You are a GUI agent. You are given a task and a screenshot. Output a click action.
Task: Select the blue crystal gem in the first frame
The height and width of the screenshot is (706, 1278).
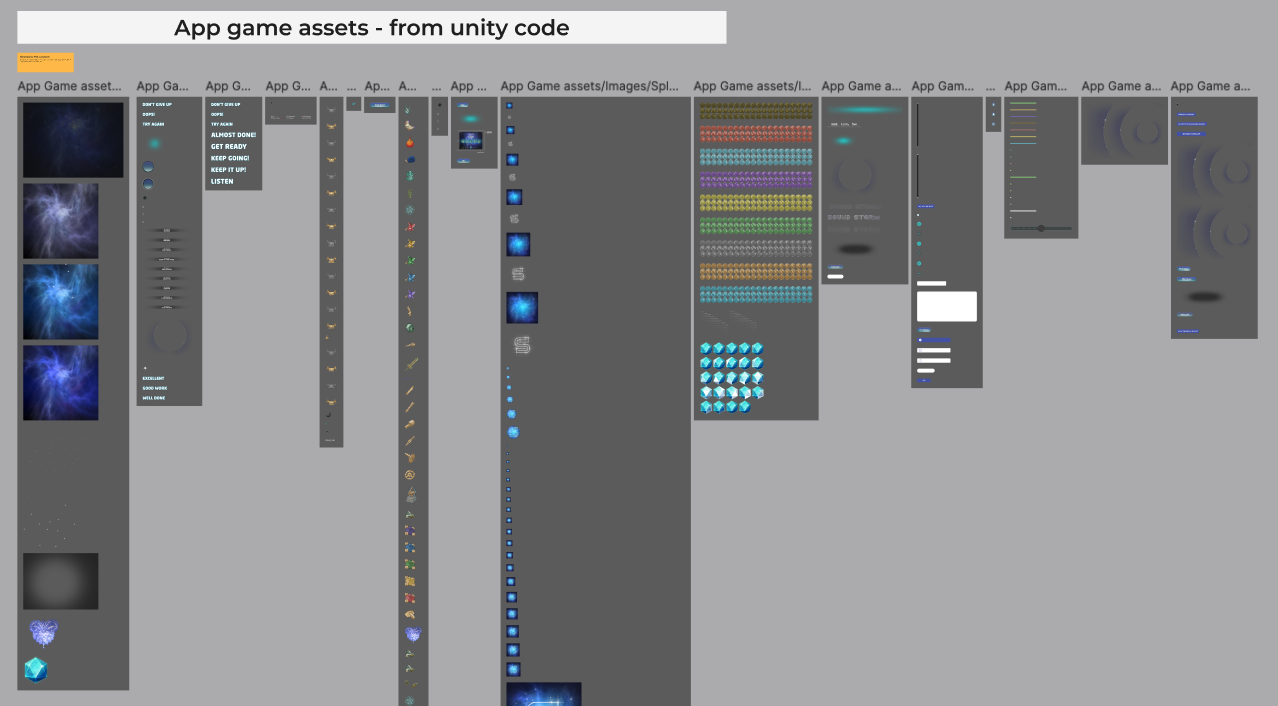pos(36,669)
